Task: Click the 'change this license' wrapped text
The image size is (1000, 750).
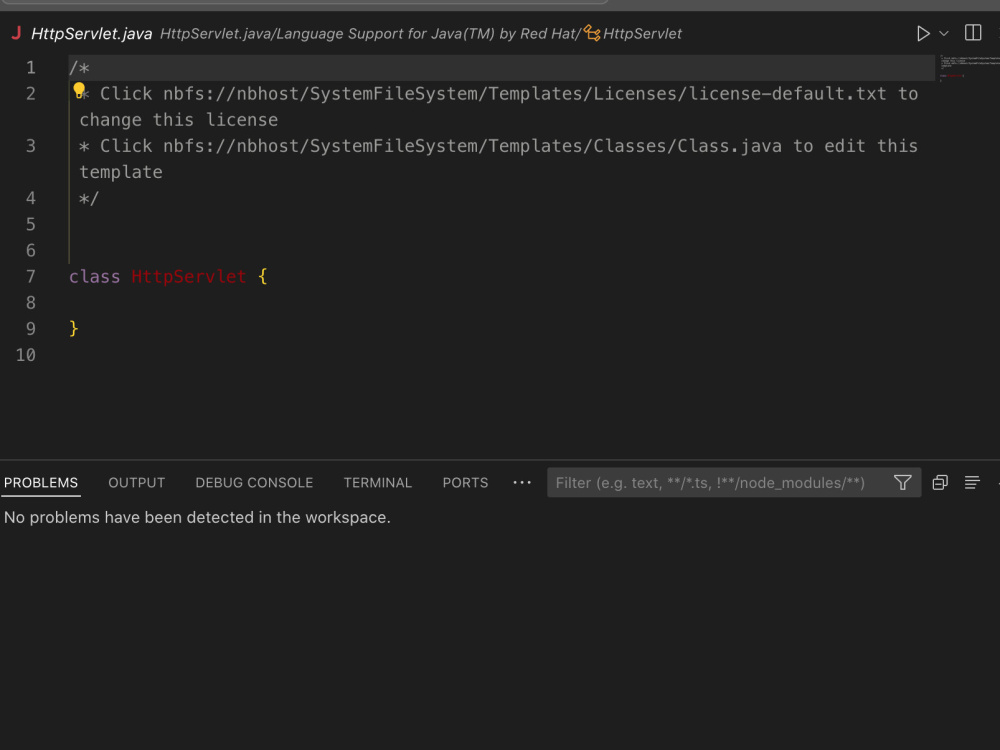Action: 179,120
